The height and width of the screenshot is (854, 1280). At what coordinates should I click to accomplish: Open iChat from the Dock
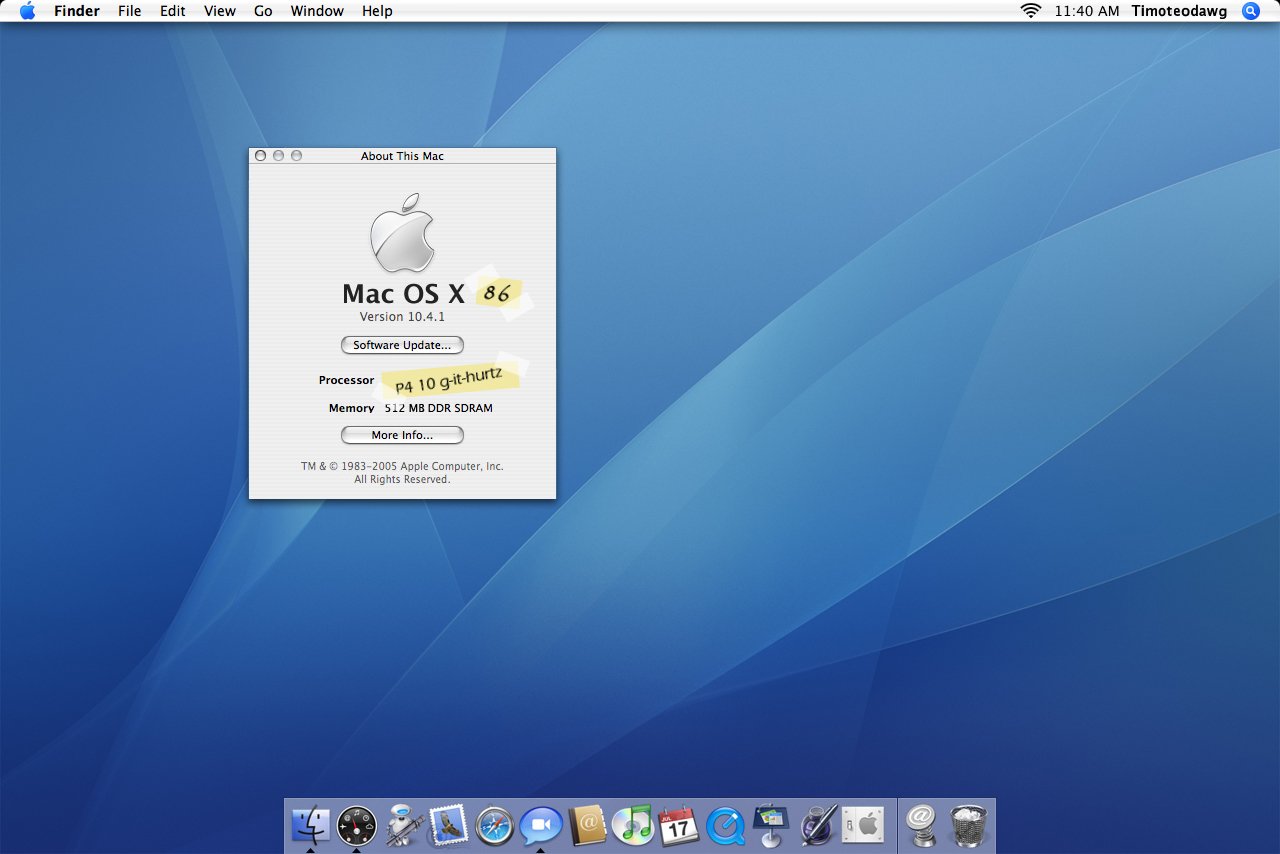540,825
